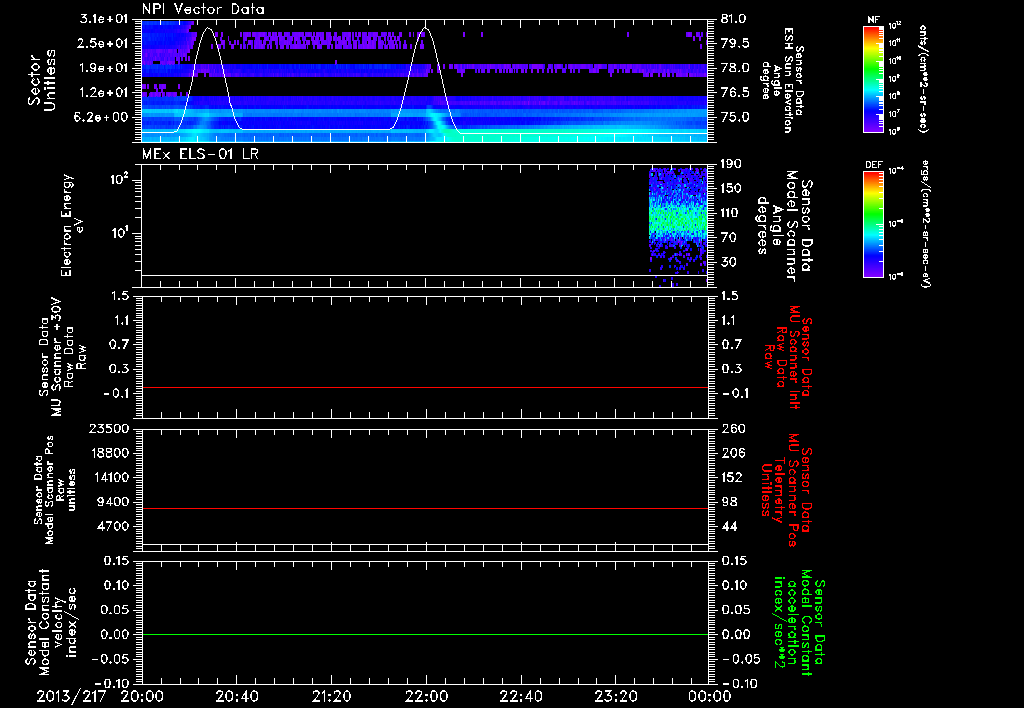Image resolution: width=1024 pixels, height=708 pixels.
Task: Click the 190 scanner angle tick label
Action: click(731, 164)
